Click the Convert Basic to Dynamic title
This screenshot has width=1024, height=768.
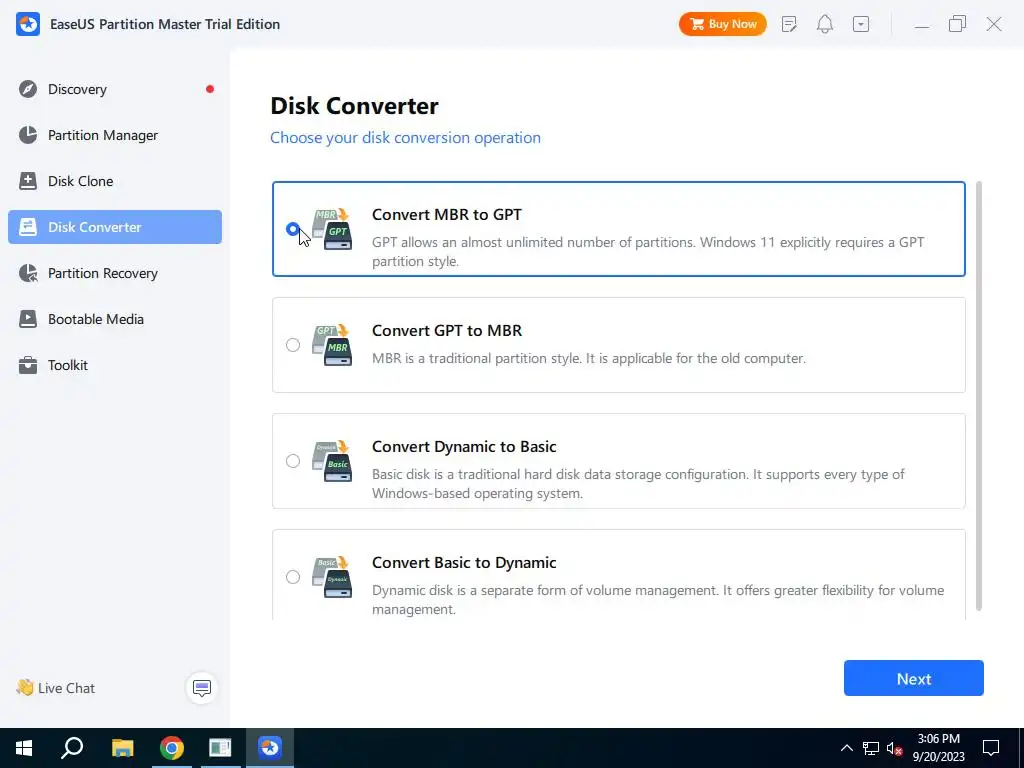pos(464,562)
